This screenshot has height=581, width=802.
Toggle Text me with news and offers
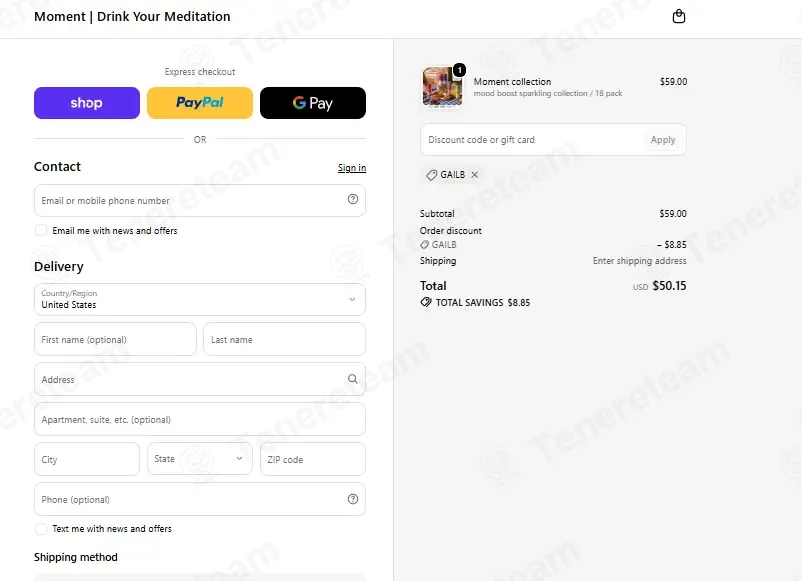(41, 529)
